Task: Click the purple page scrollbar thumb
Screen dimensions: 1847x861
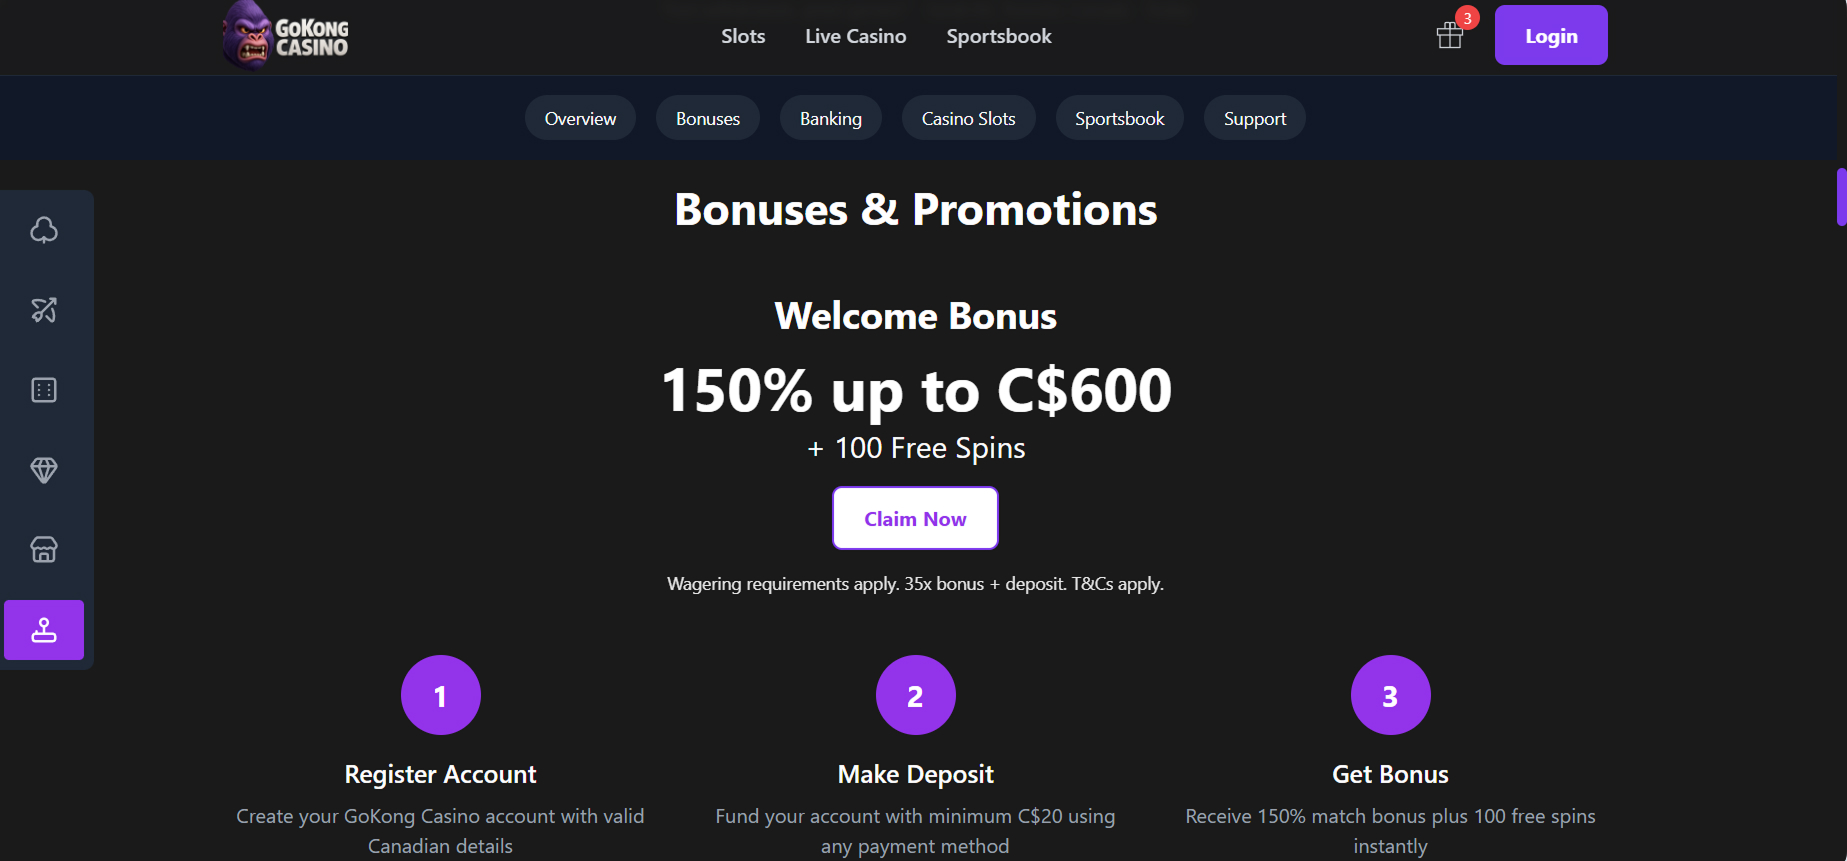Action: [x=1841, y=197]
